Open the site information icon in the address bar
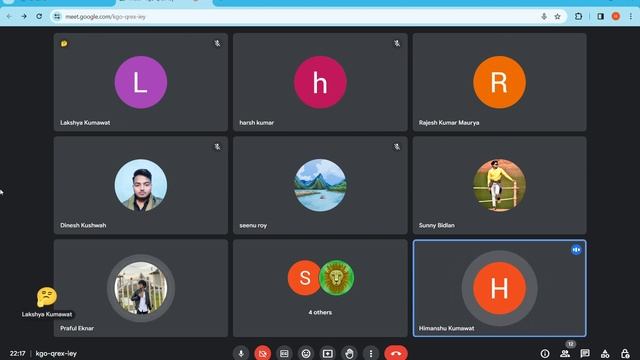The width and height of the screenshot is (640, 360). click(x=57, y=17)
